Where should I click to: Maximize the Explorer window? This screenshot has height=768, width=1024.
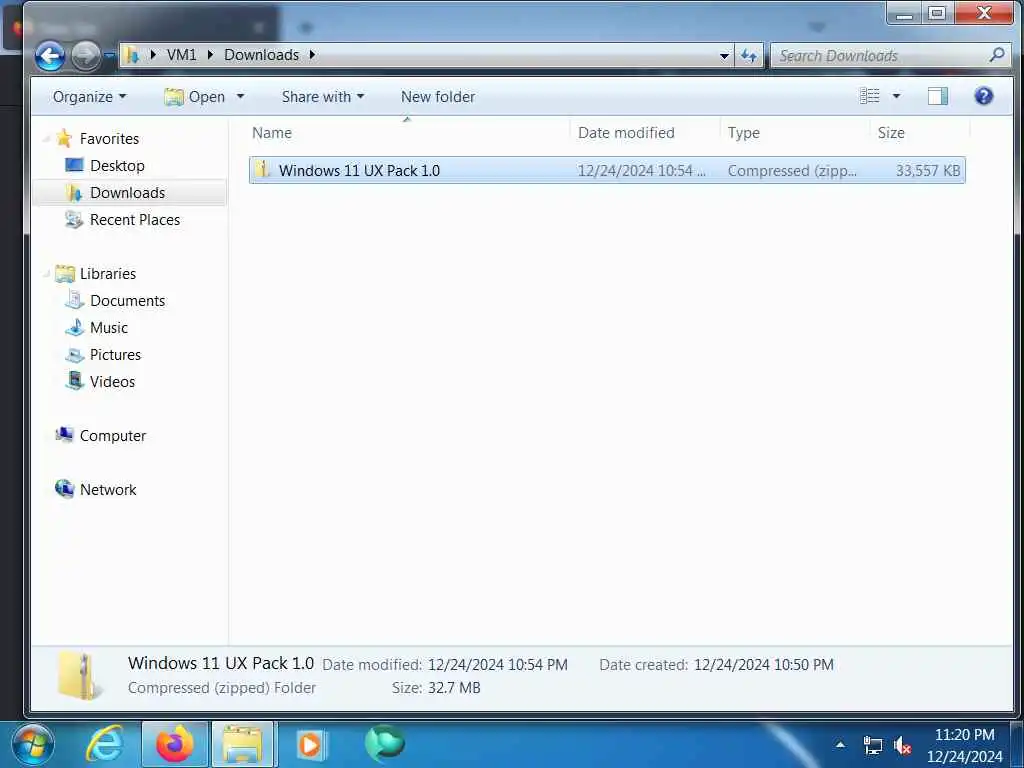937,13
